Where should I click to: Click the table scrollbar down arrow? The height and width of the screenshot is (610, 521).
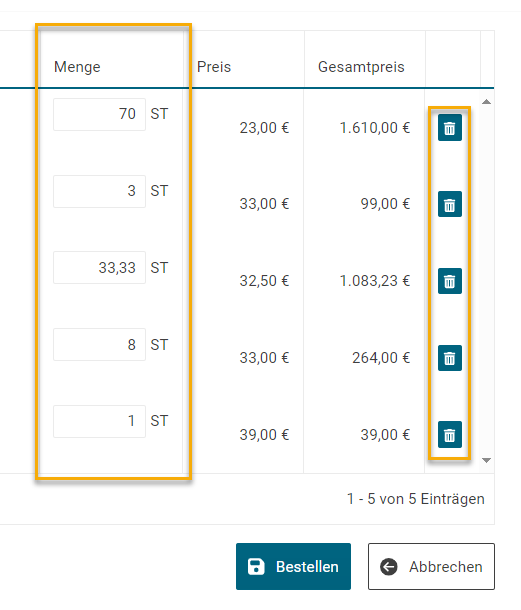pyautogui.click(x=486, y=460)
